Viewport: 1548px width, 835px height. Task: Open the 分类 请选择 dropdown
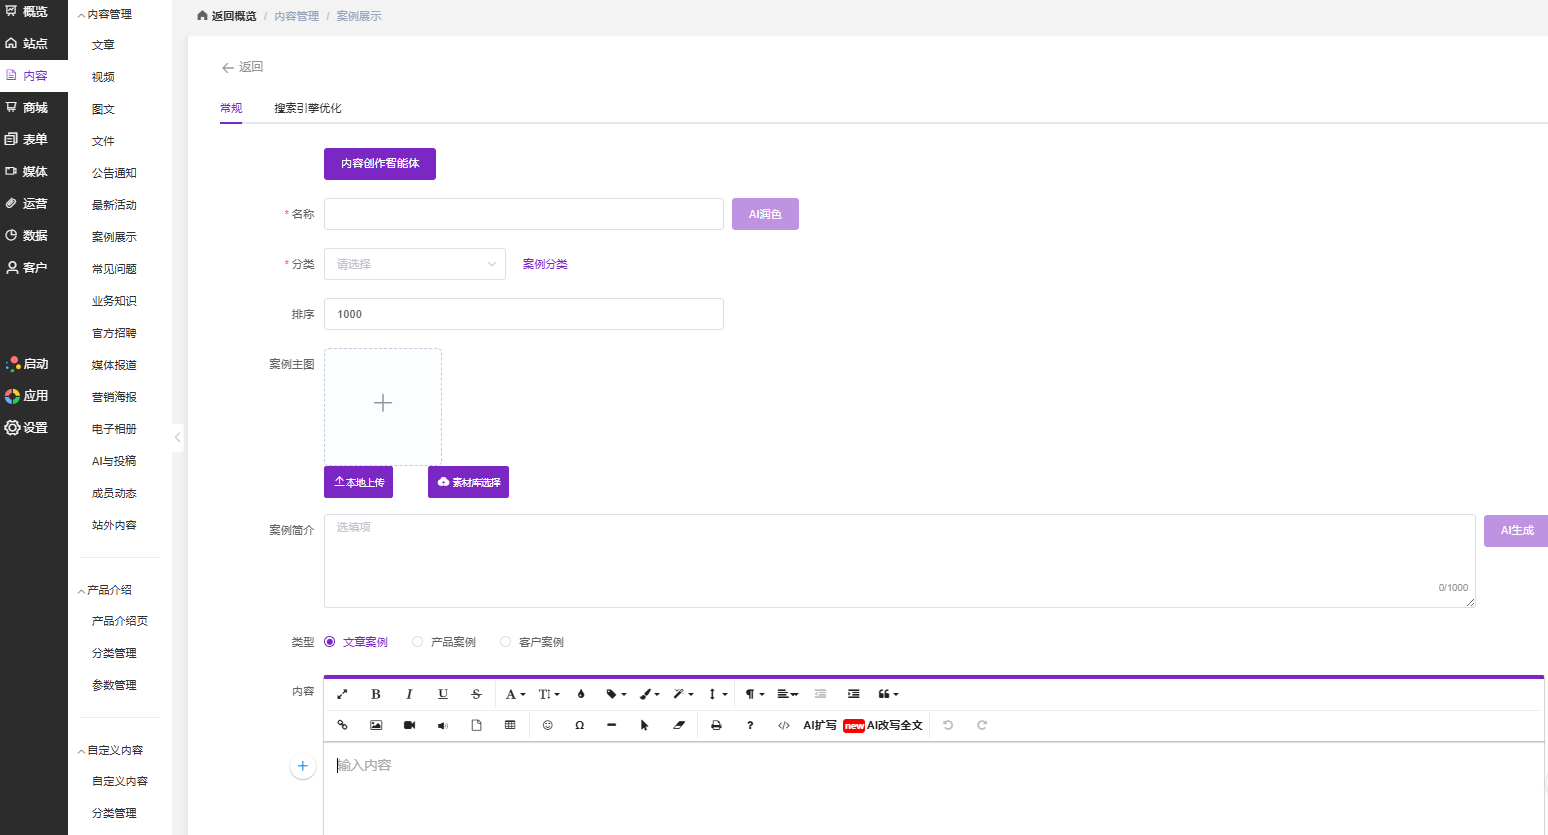(x=415, y=264)
